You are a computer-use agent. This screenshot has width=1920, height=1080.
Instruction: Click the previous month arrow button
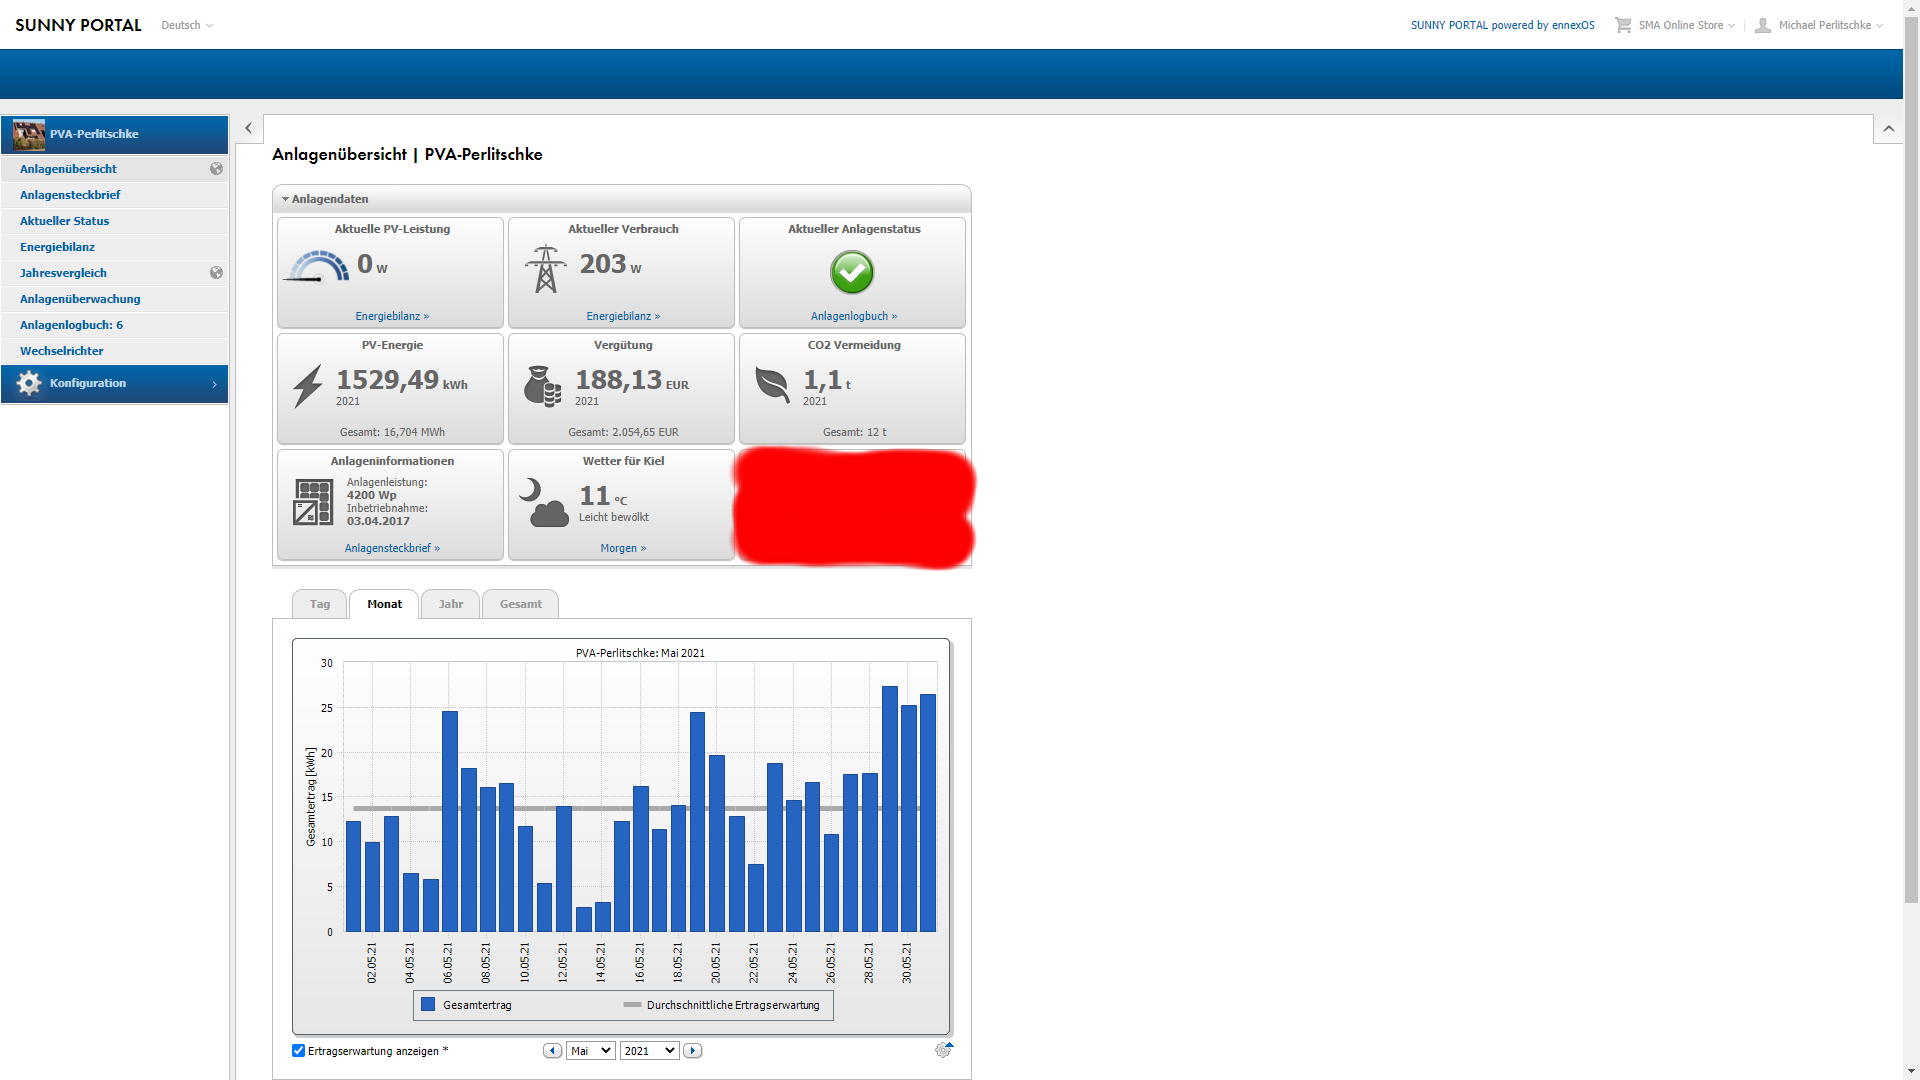552,1051
